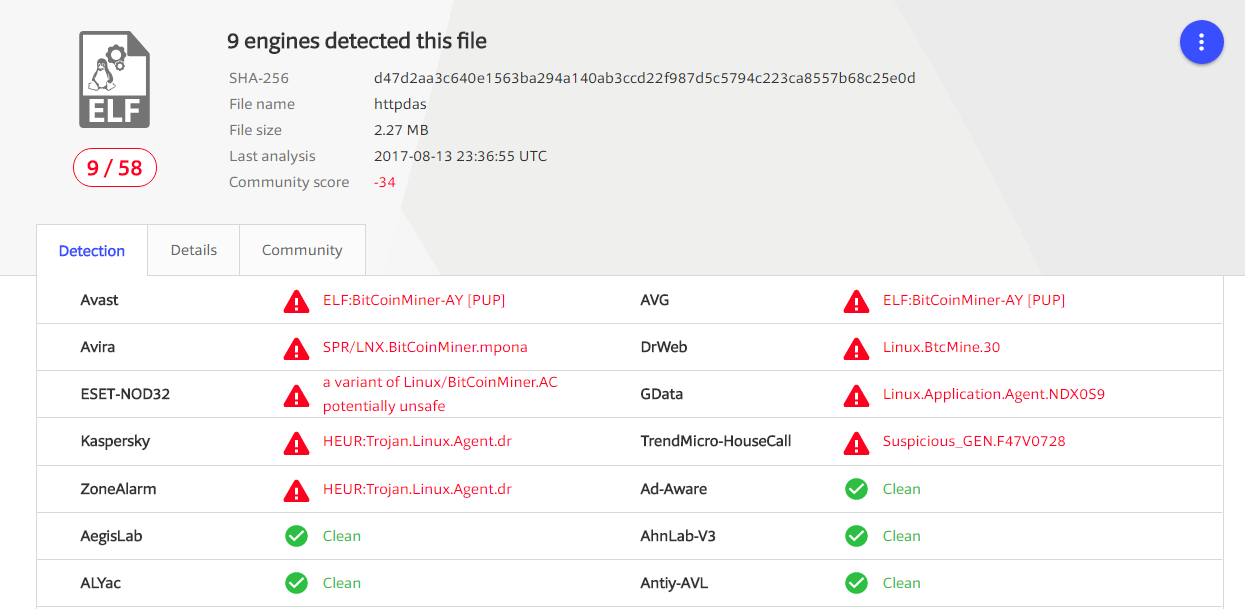The width and height of the screenshot is (1245, 609).
Task: Click the warning icon in the Kaspersky row
Action: pos(296,442)
